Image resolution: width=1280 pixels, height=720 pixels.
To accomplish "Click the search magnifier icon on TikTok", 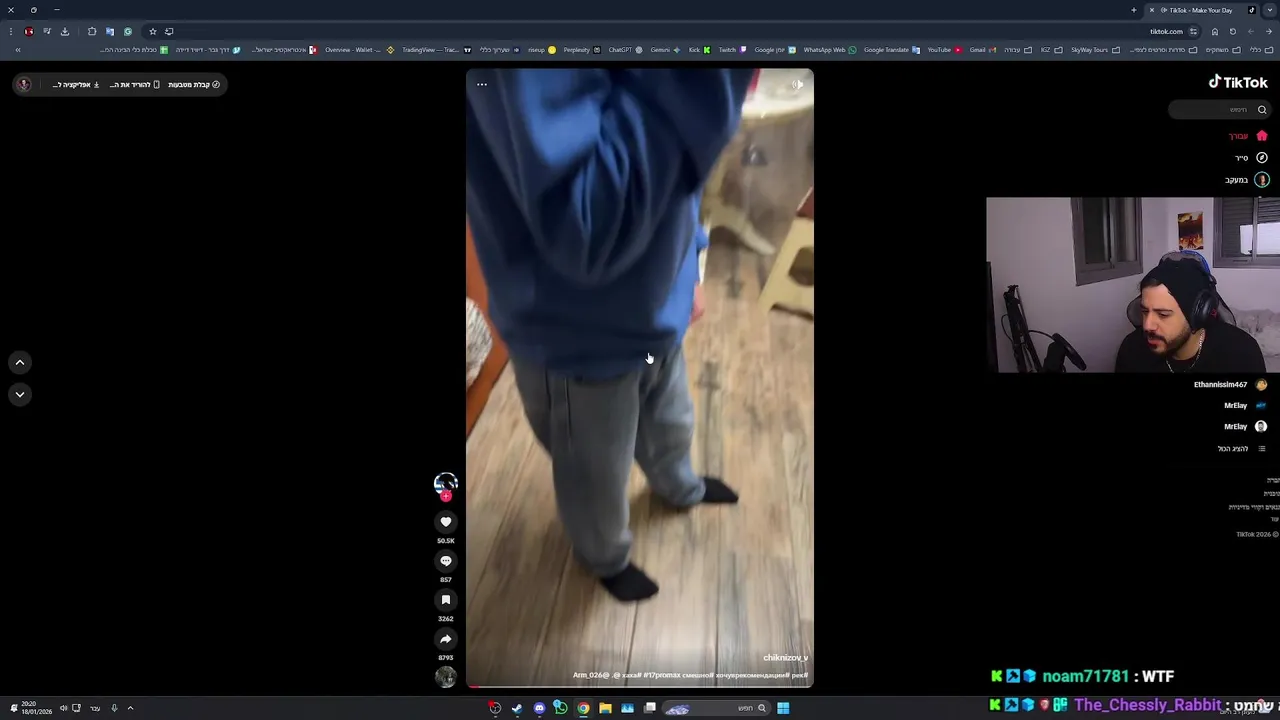I will coord(1262,110).
